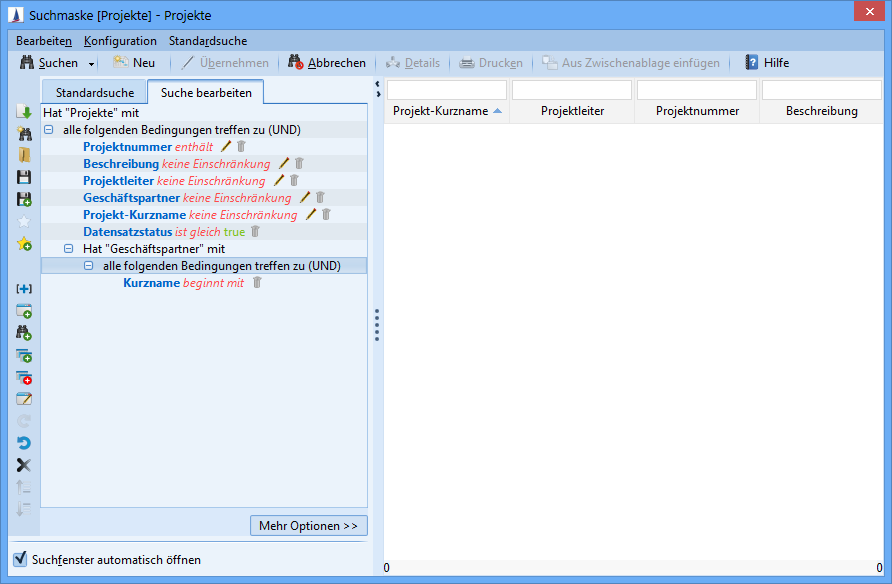
Task: Click the Abbrechen toolbar button
Action: (x=327, y=63)
